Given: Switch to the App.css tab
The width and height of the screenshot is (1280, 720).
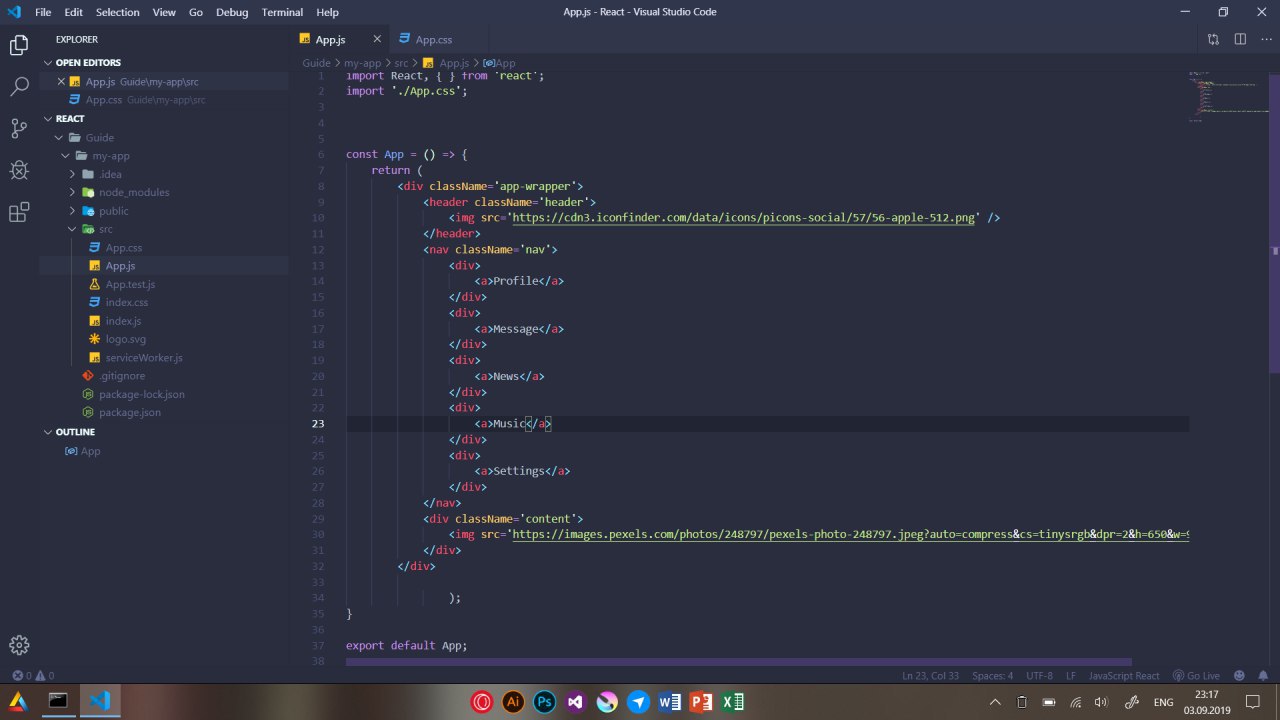Looking at the screenshot, I should [433, 39].
